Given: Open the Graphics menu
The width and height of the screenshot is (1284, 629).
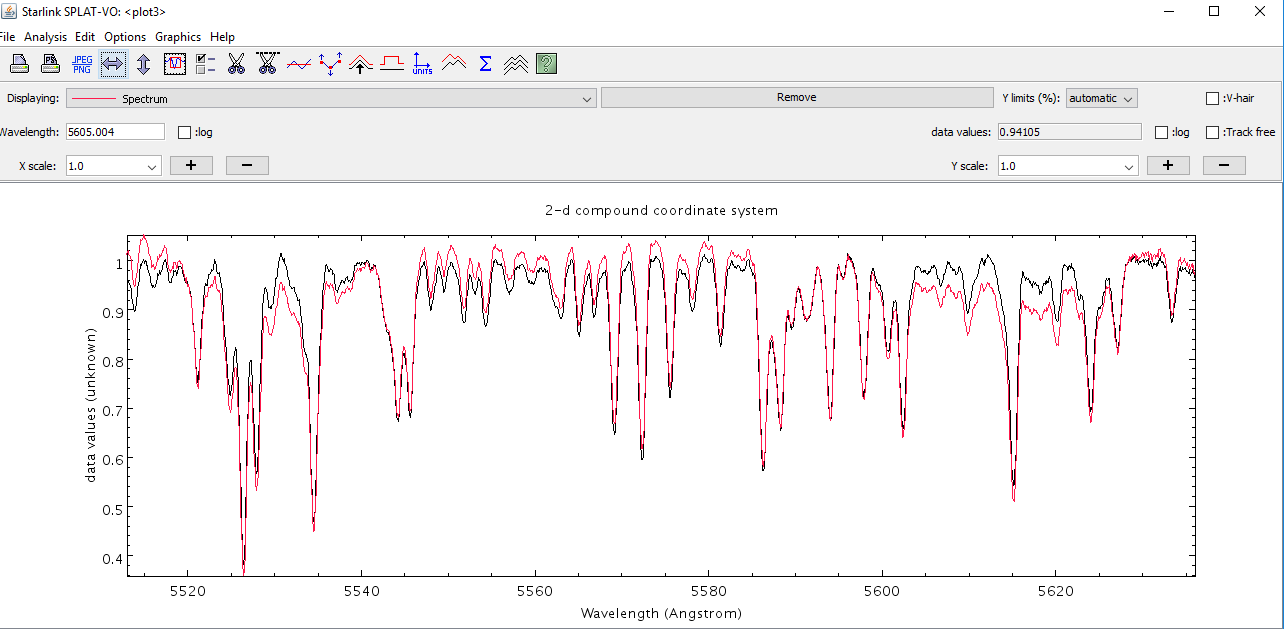Looking at the screenshot, I should (178, 37).
